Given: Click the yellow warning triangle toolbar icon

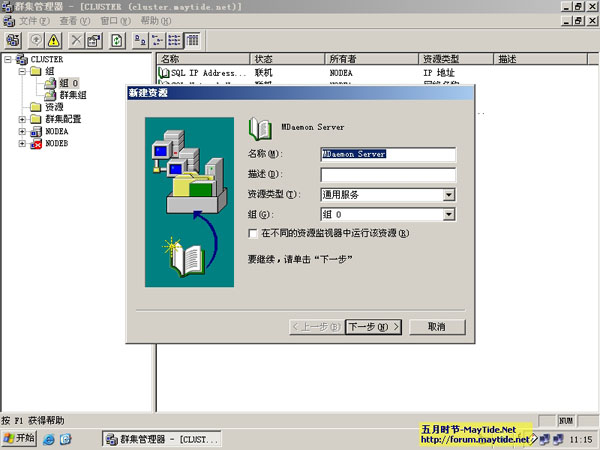Looking at the screenshot, I should pyautogui.click(x=54, y=40).
